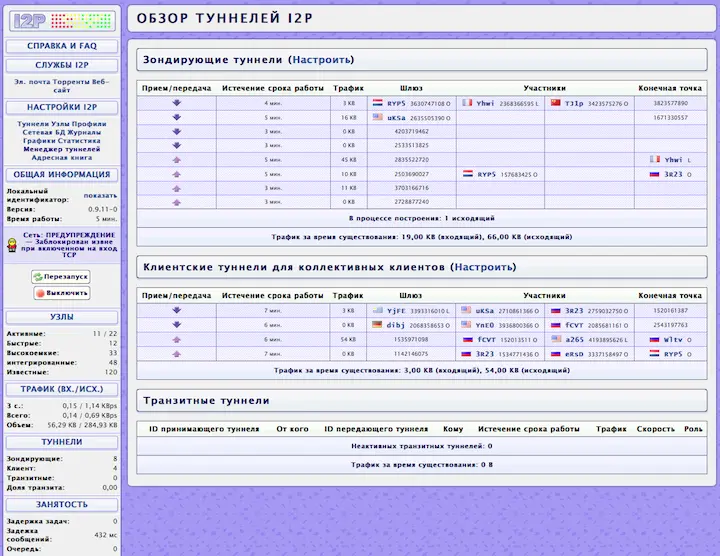This screenshot has height=556, width=720.
Task: Click the inbound arrow in gateway 4203719462 row
Action: point(177,131)
